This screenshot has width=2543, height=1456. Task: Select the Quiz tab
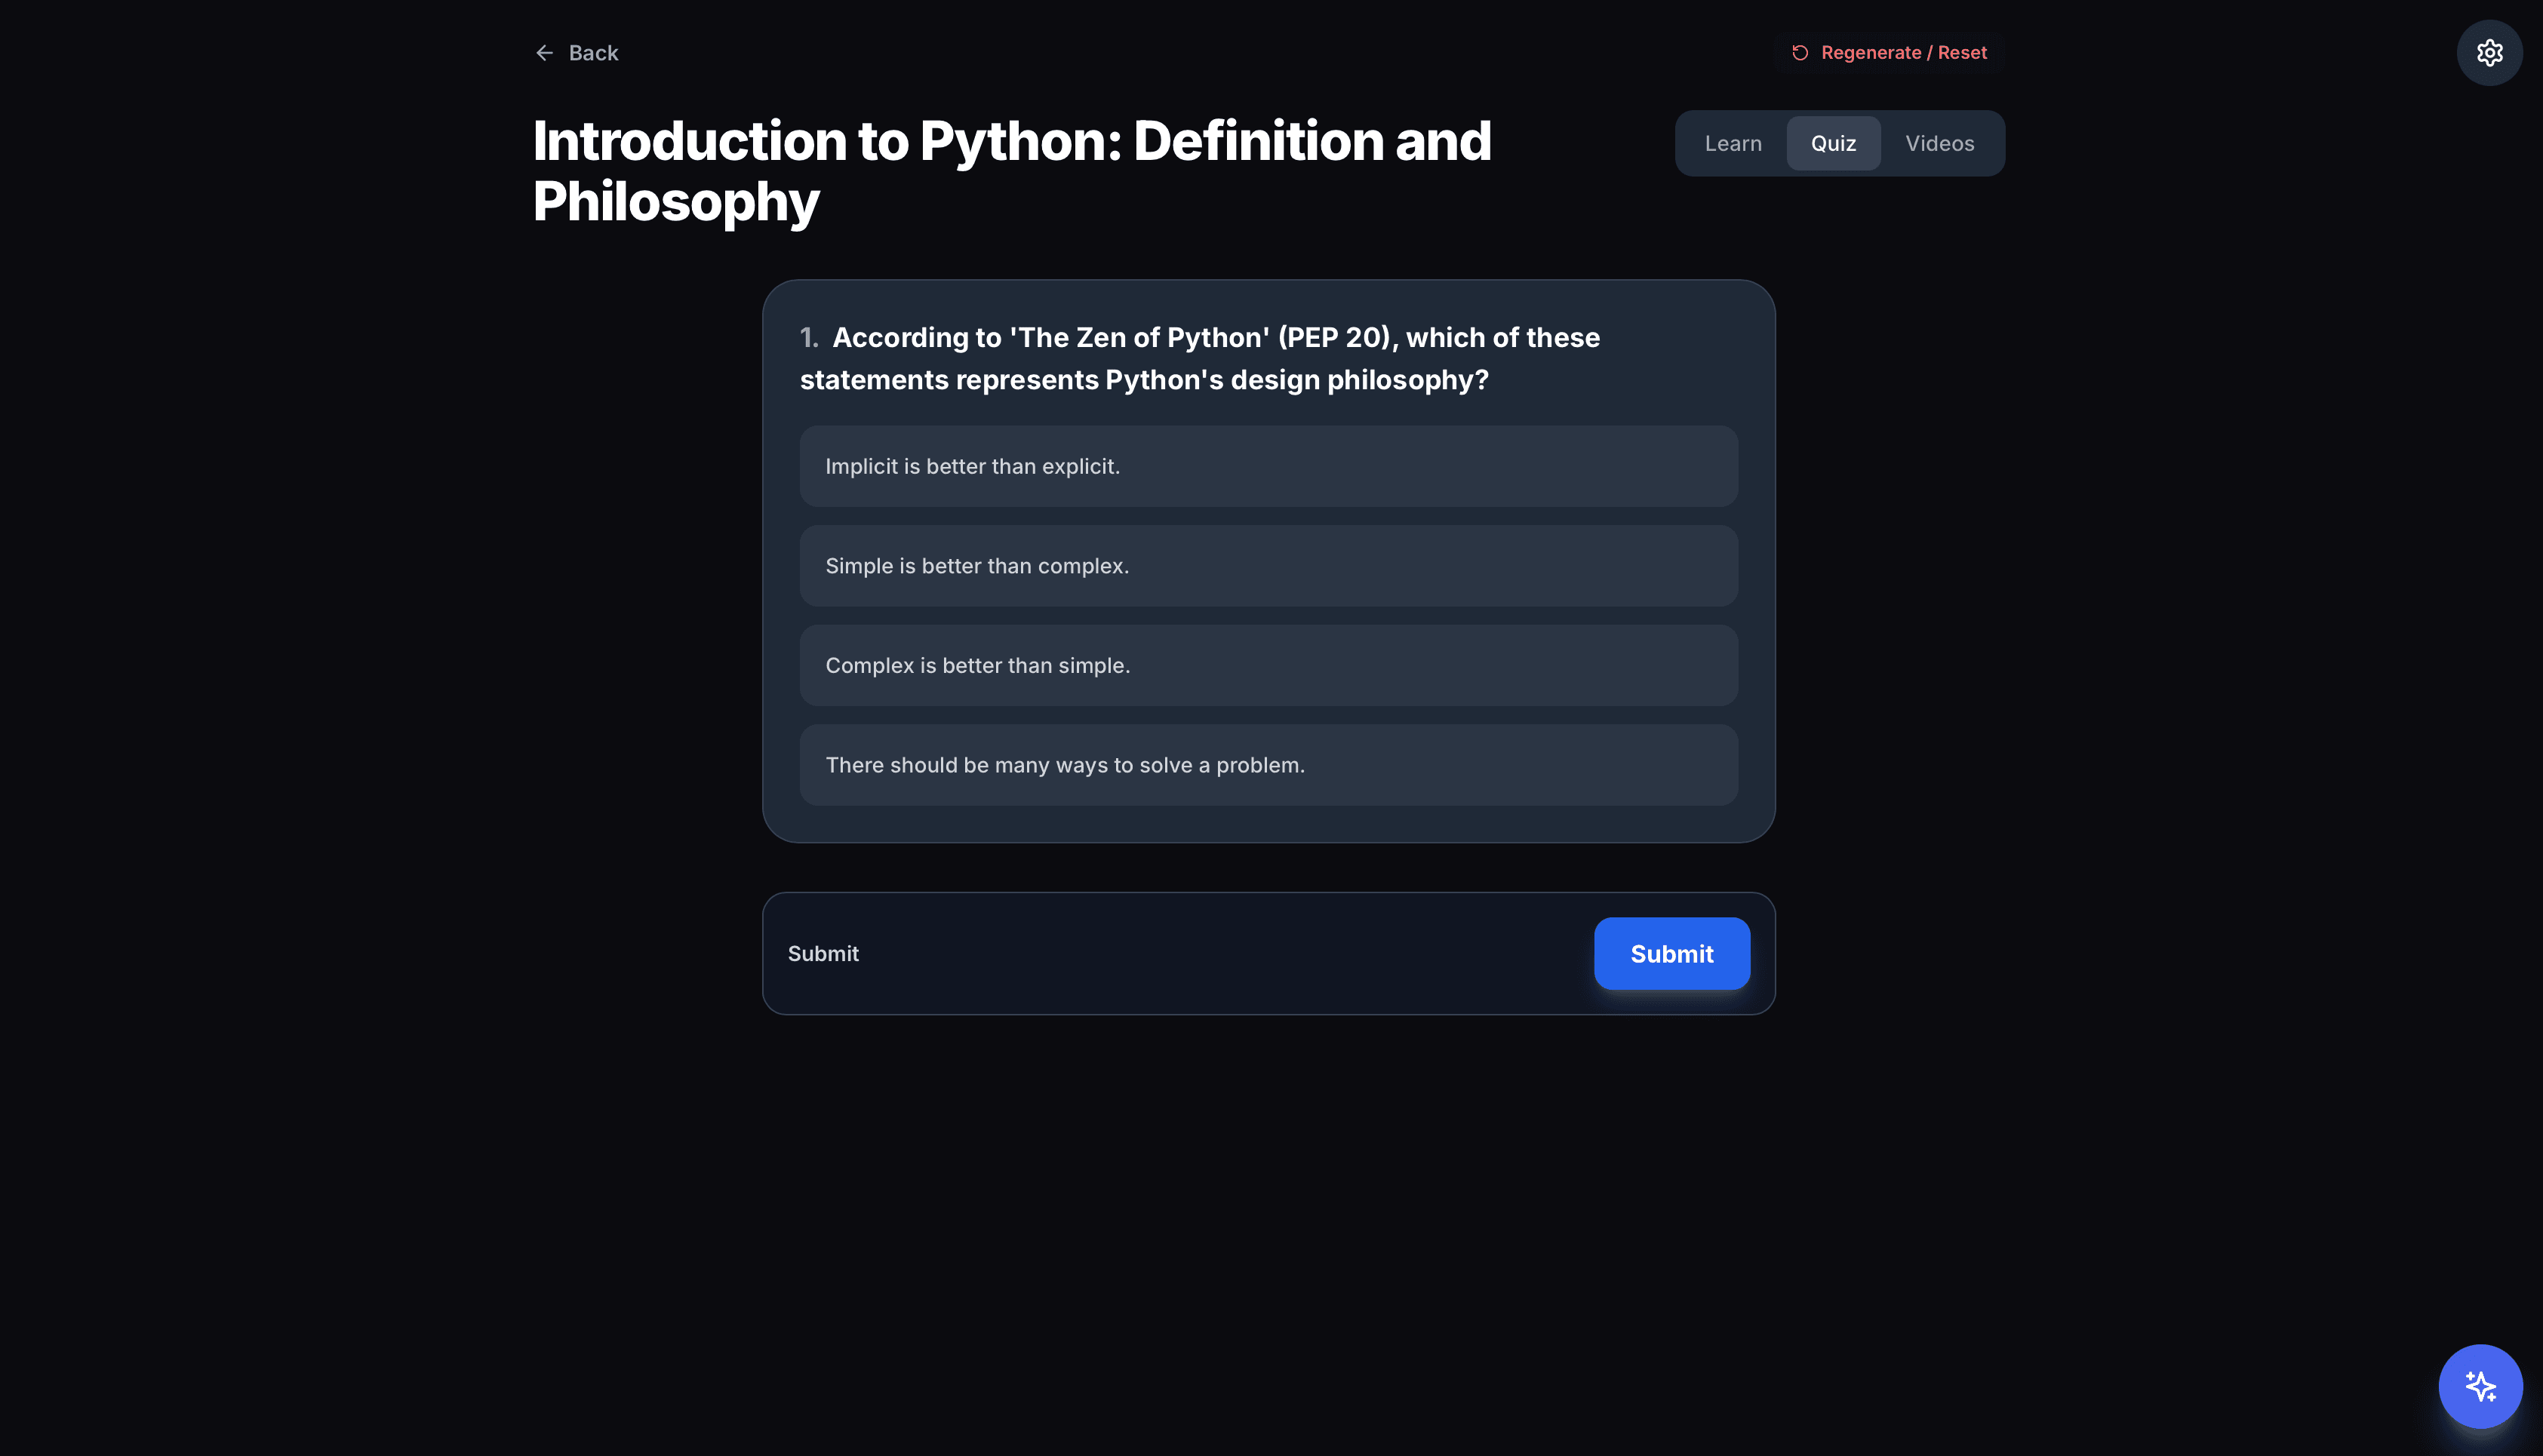[x=1832, y=143]
